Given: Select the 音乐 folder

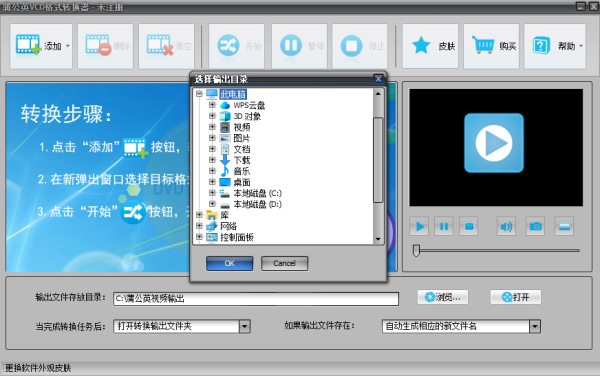Looking at the screenshot, I should click(242, 171).
